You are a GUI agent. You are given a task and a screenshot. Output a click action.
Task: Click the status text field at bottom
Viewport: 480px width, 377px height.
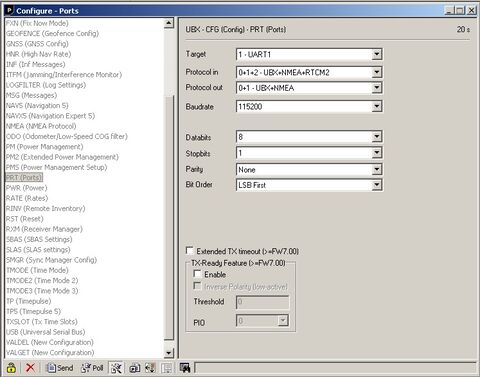click(335, 368)
